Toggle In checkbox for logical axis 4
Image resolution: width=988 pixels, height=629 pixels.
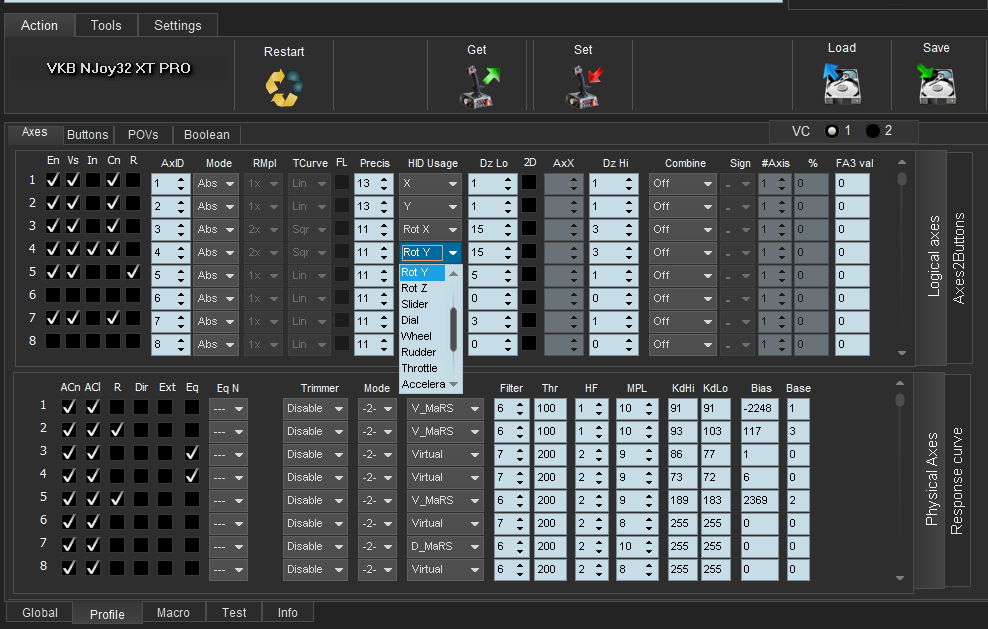[x=93, y=249]
